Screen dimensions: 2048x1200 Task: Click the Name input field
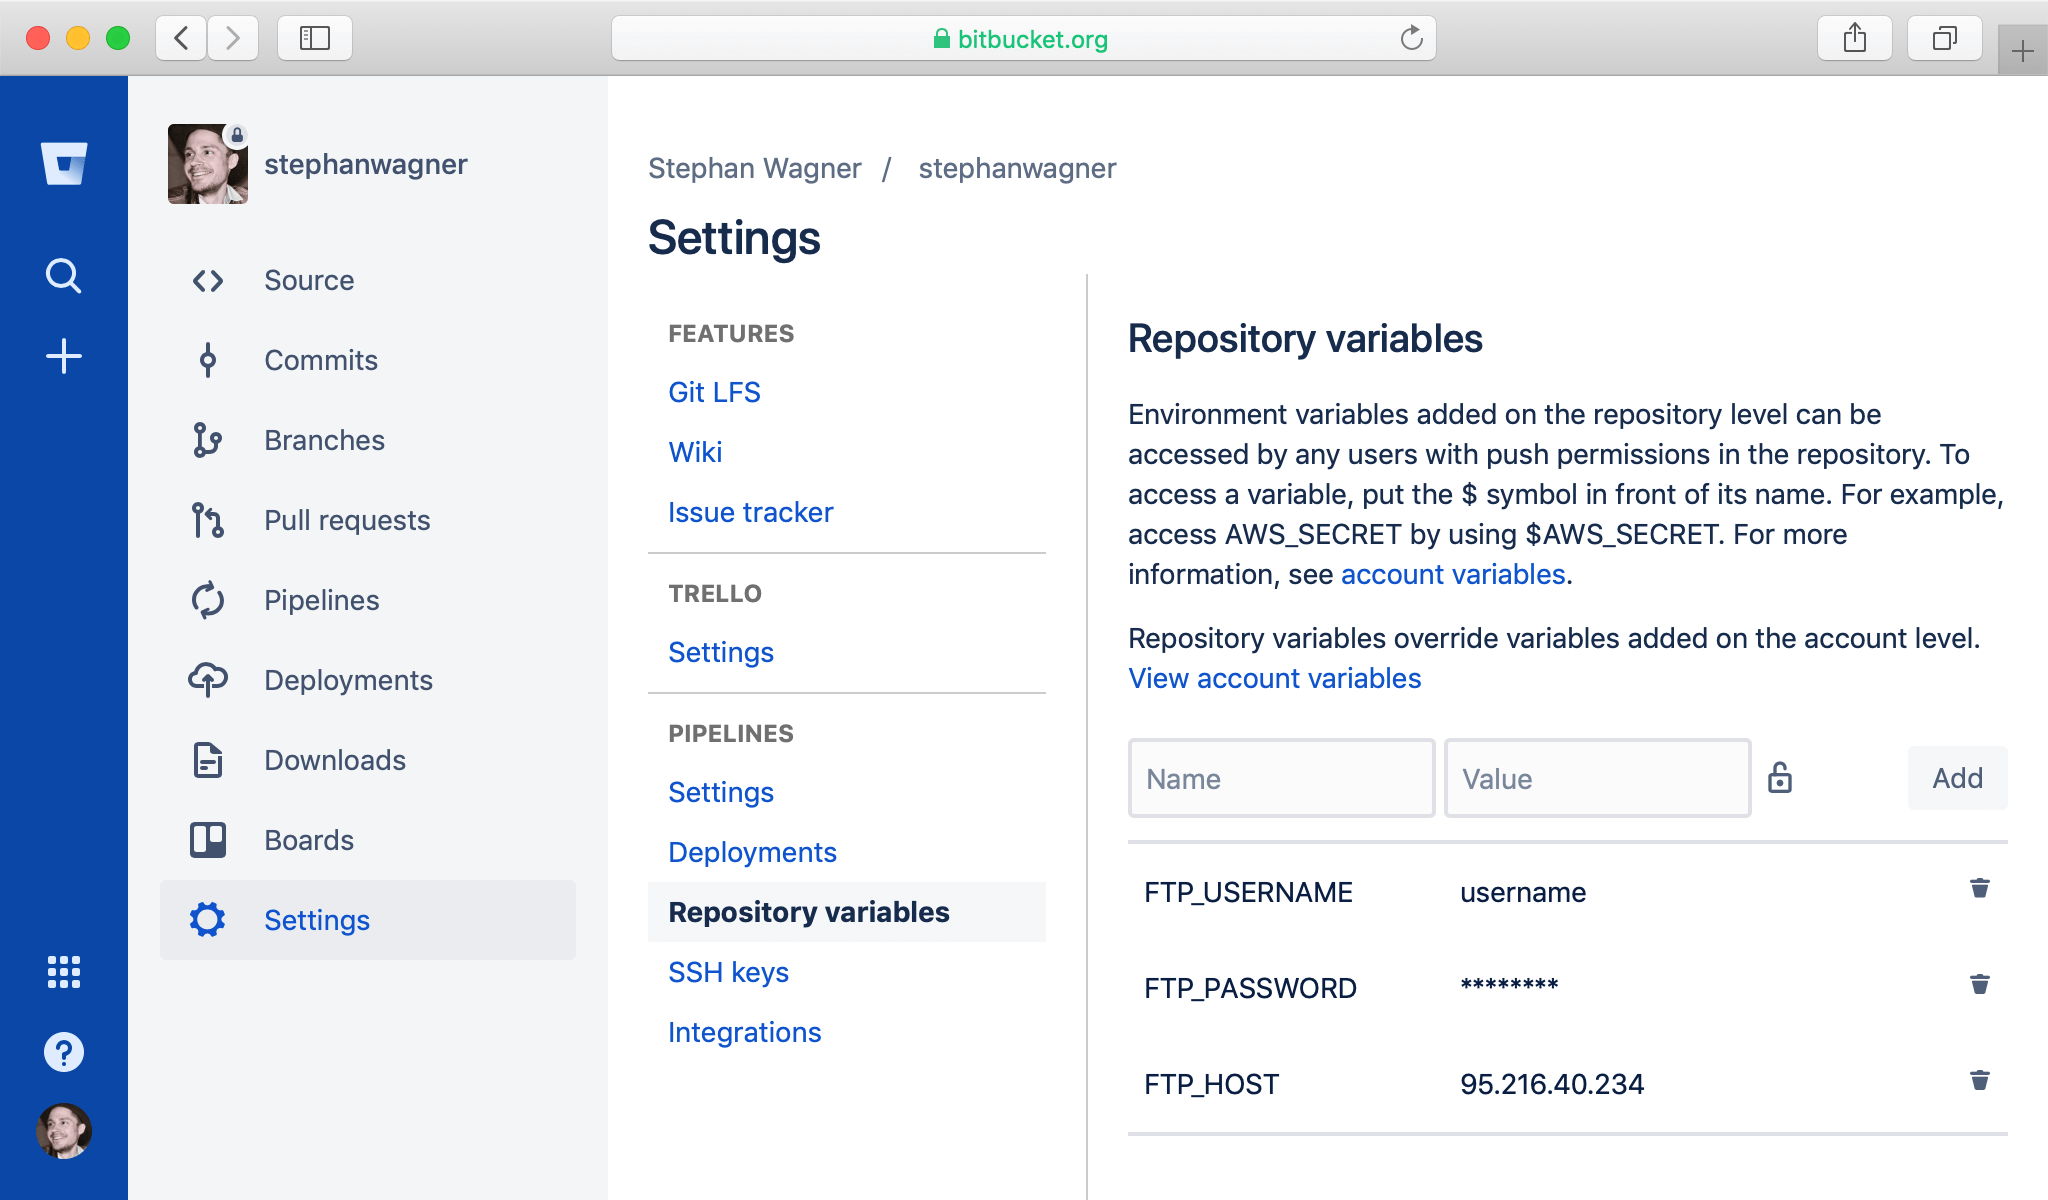click(1281, 778)
